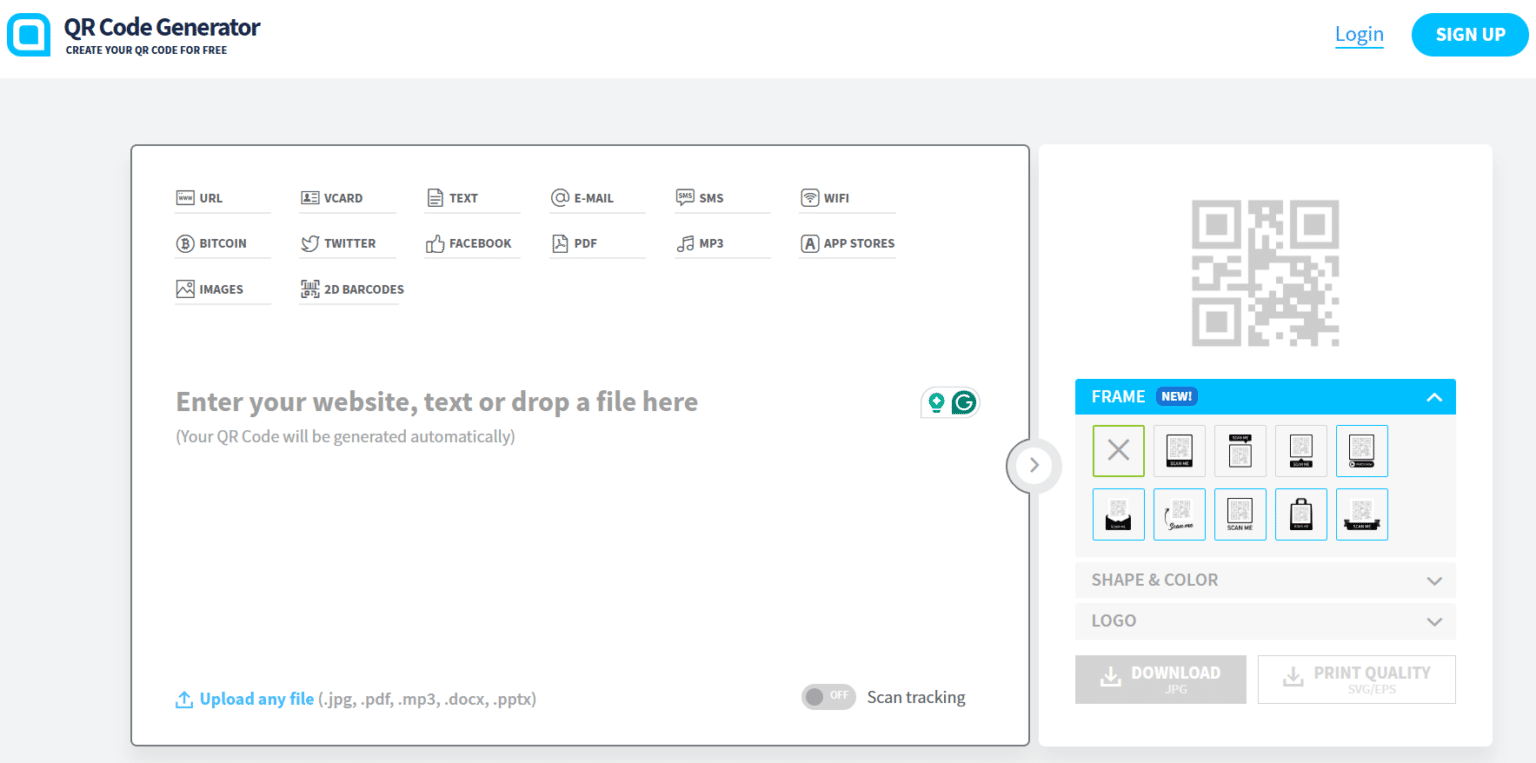Collapse the Frame panel
The width and height of the screenshot is (1536, 763).
(1434, 397)
